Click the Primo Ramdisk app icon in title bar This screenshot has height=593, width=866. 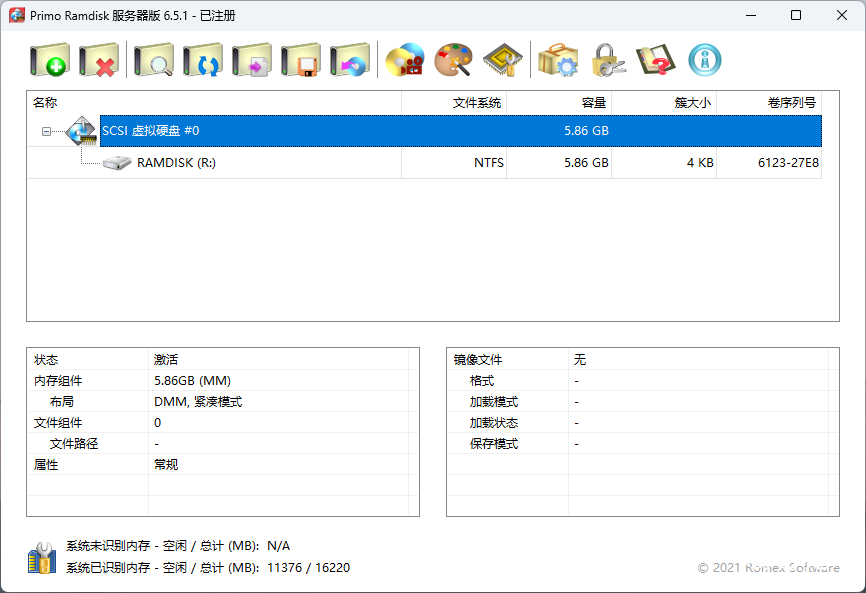17,15
